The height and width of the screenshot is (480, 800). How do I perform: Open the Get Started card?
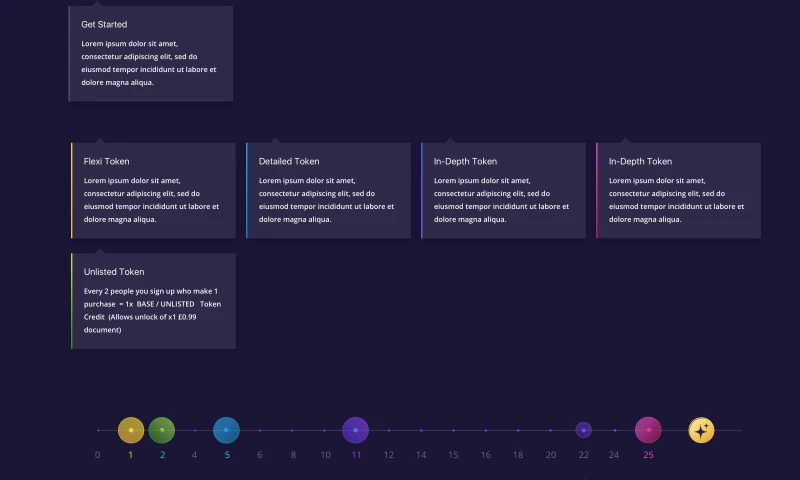pyautogui.click(x=151, y=54)
